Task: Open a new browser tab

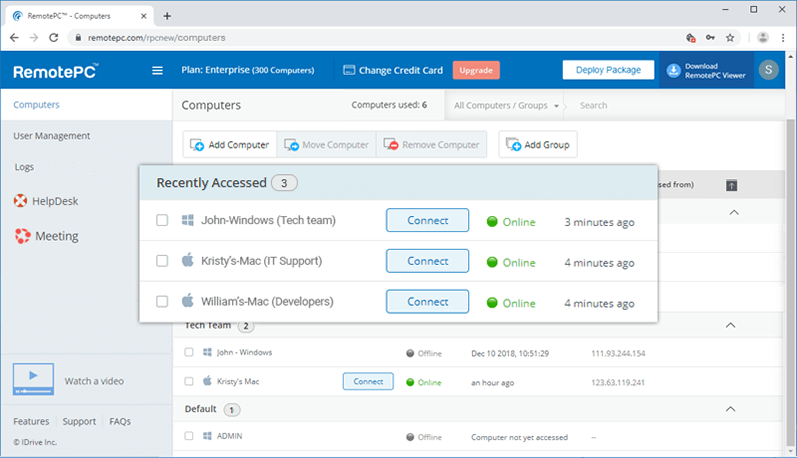Action: click(167, 16)
